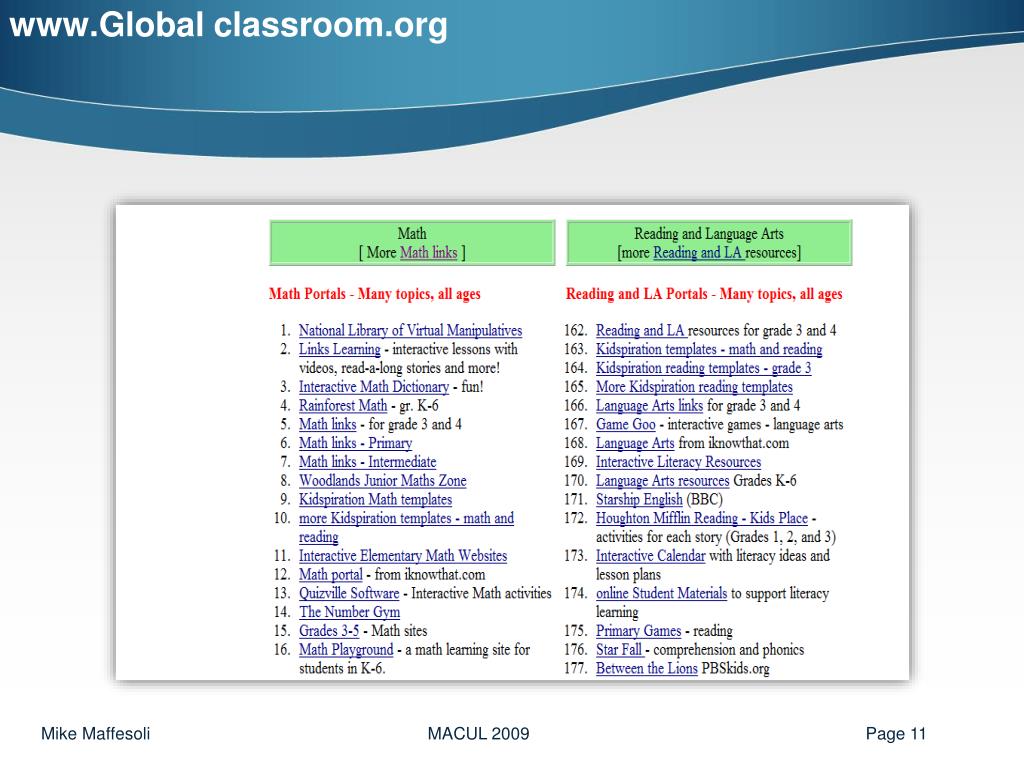Click the MACUL 2009 footer text
This screenshot has height=768, width=1024.
478,733
